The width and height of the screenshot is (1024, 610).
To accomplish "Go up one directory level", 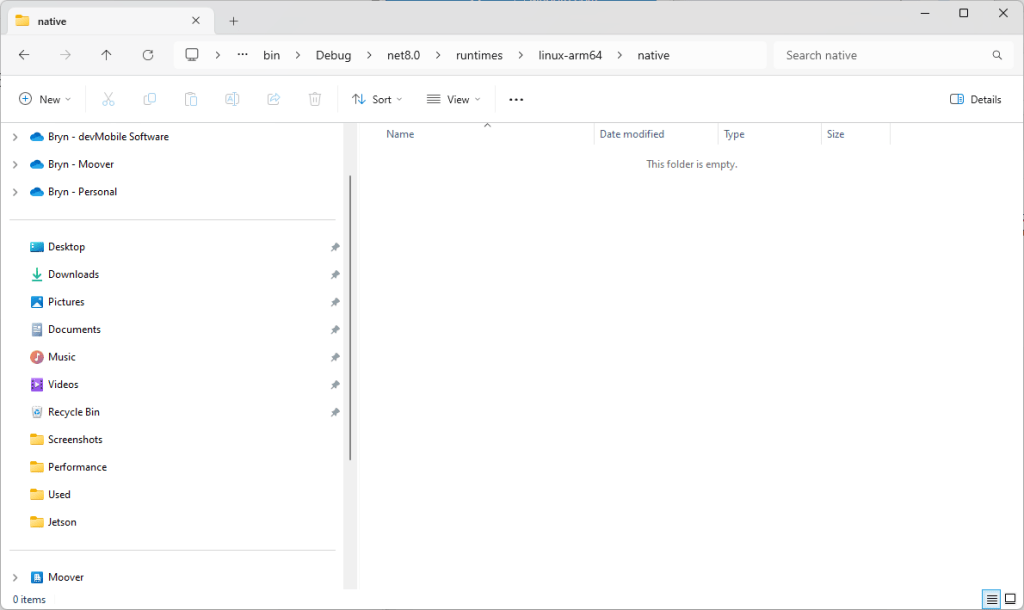I will pos(107,55).
